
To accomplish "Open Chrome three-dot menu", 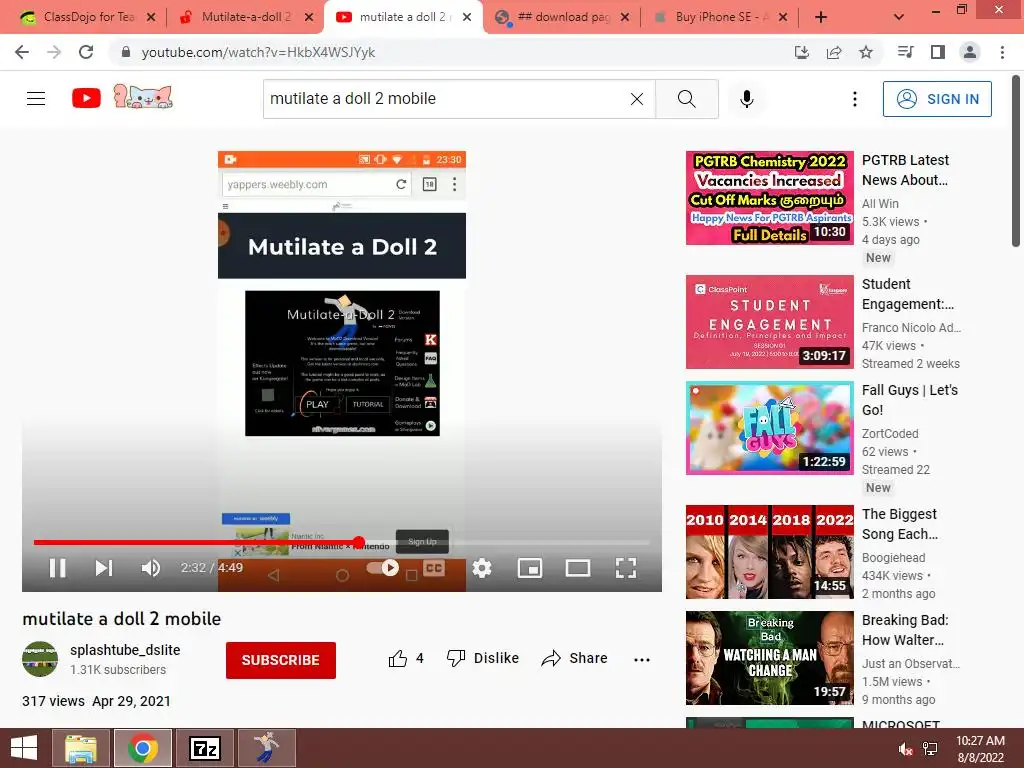I will 1002,52.
